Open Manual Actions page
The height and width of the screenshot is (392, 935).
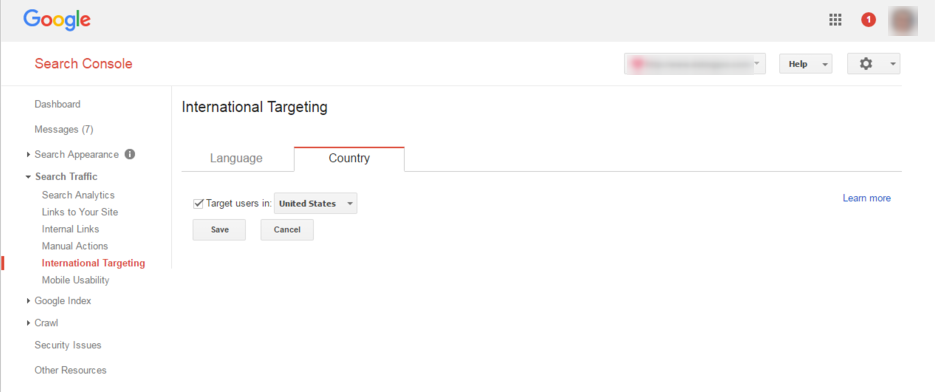click(x=75, y=246)
